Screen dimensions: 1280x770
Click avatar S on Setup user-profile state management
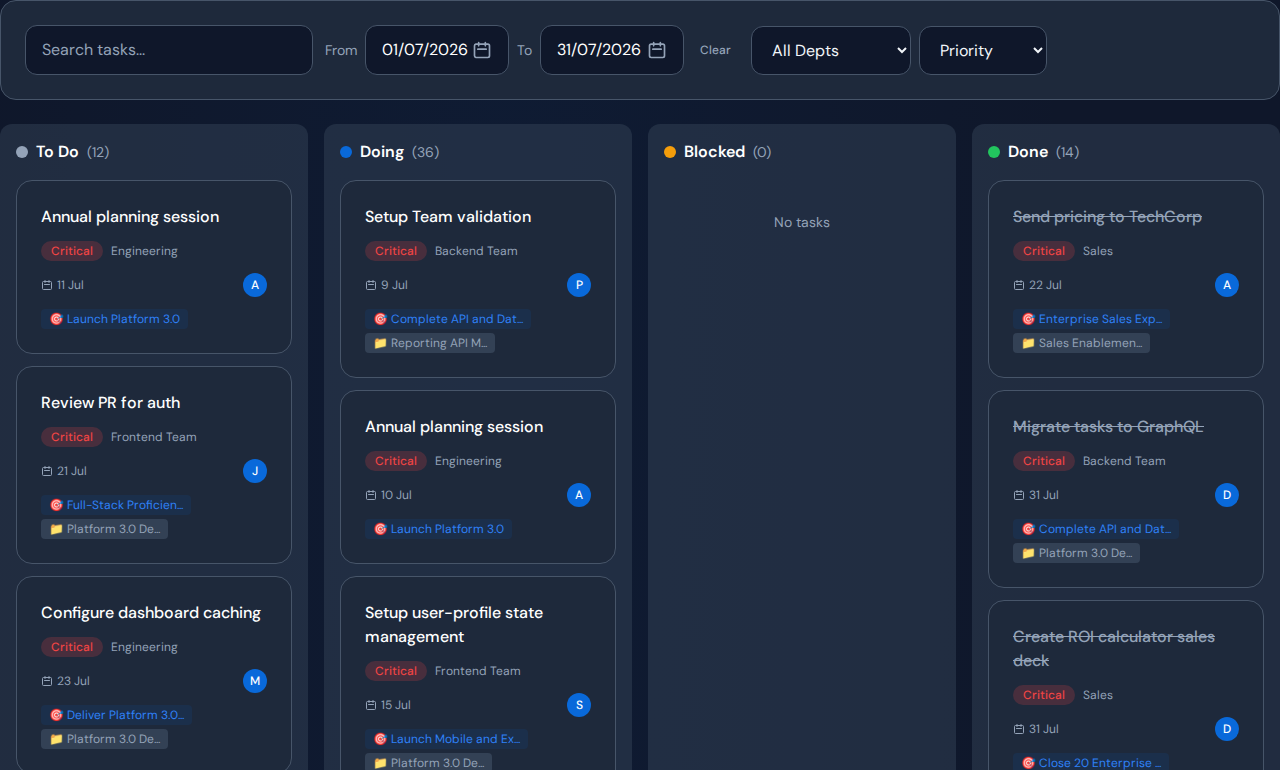point(579,705)
